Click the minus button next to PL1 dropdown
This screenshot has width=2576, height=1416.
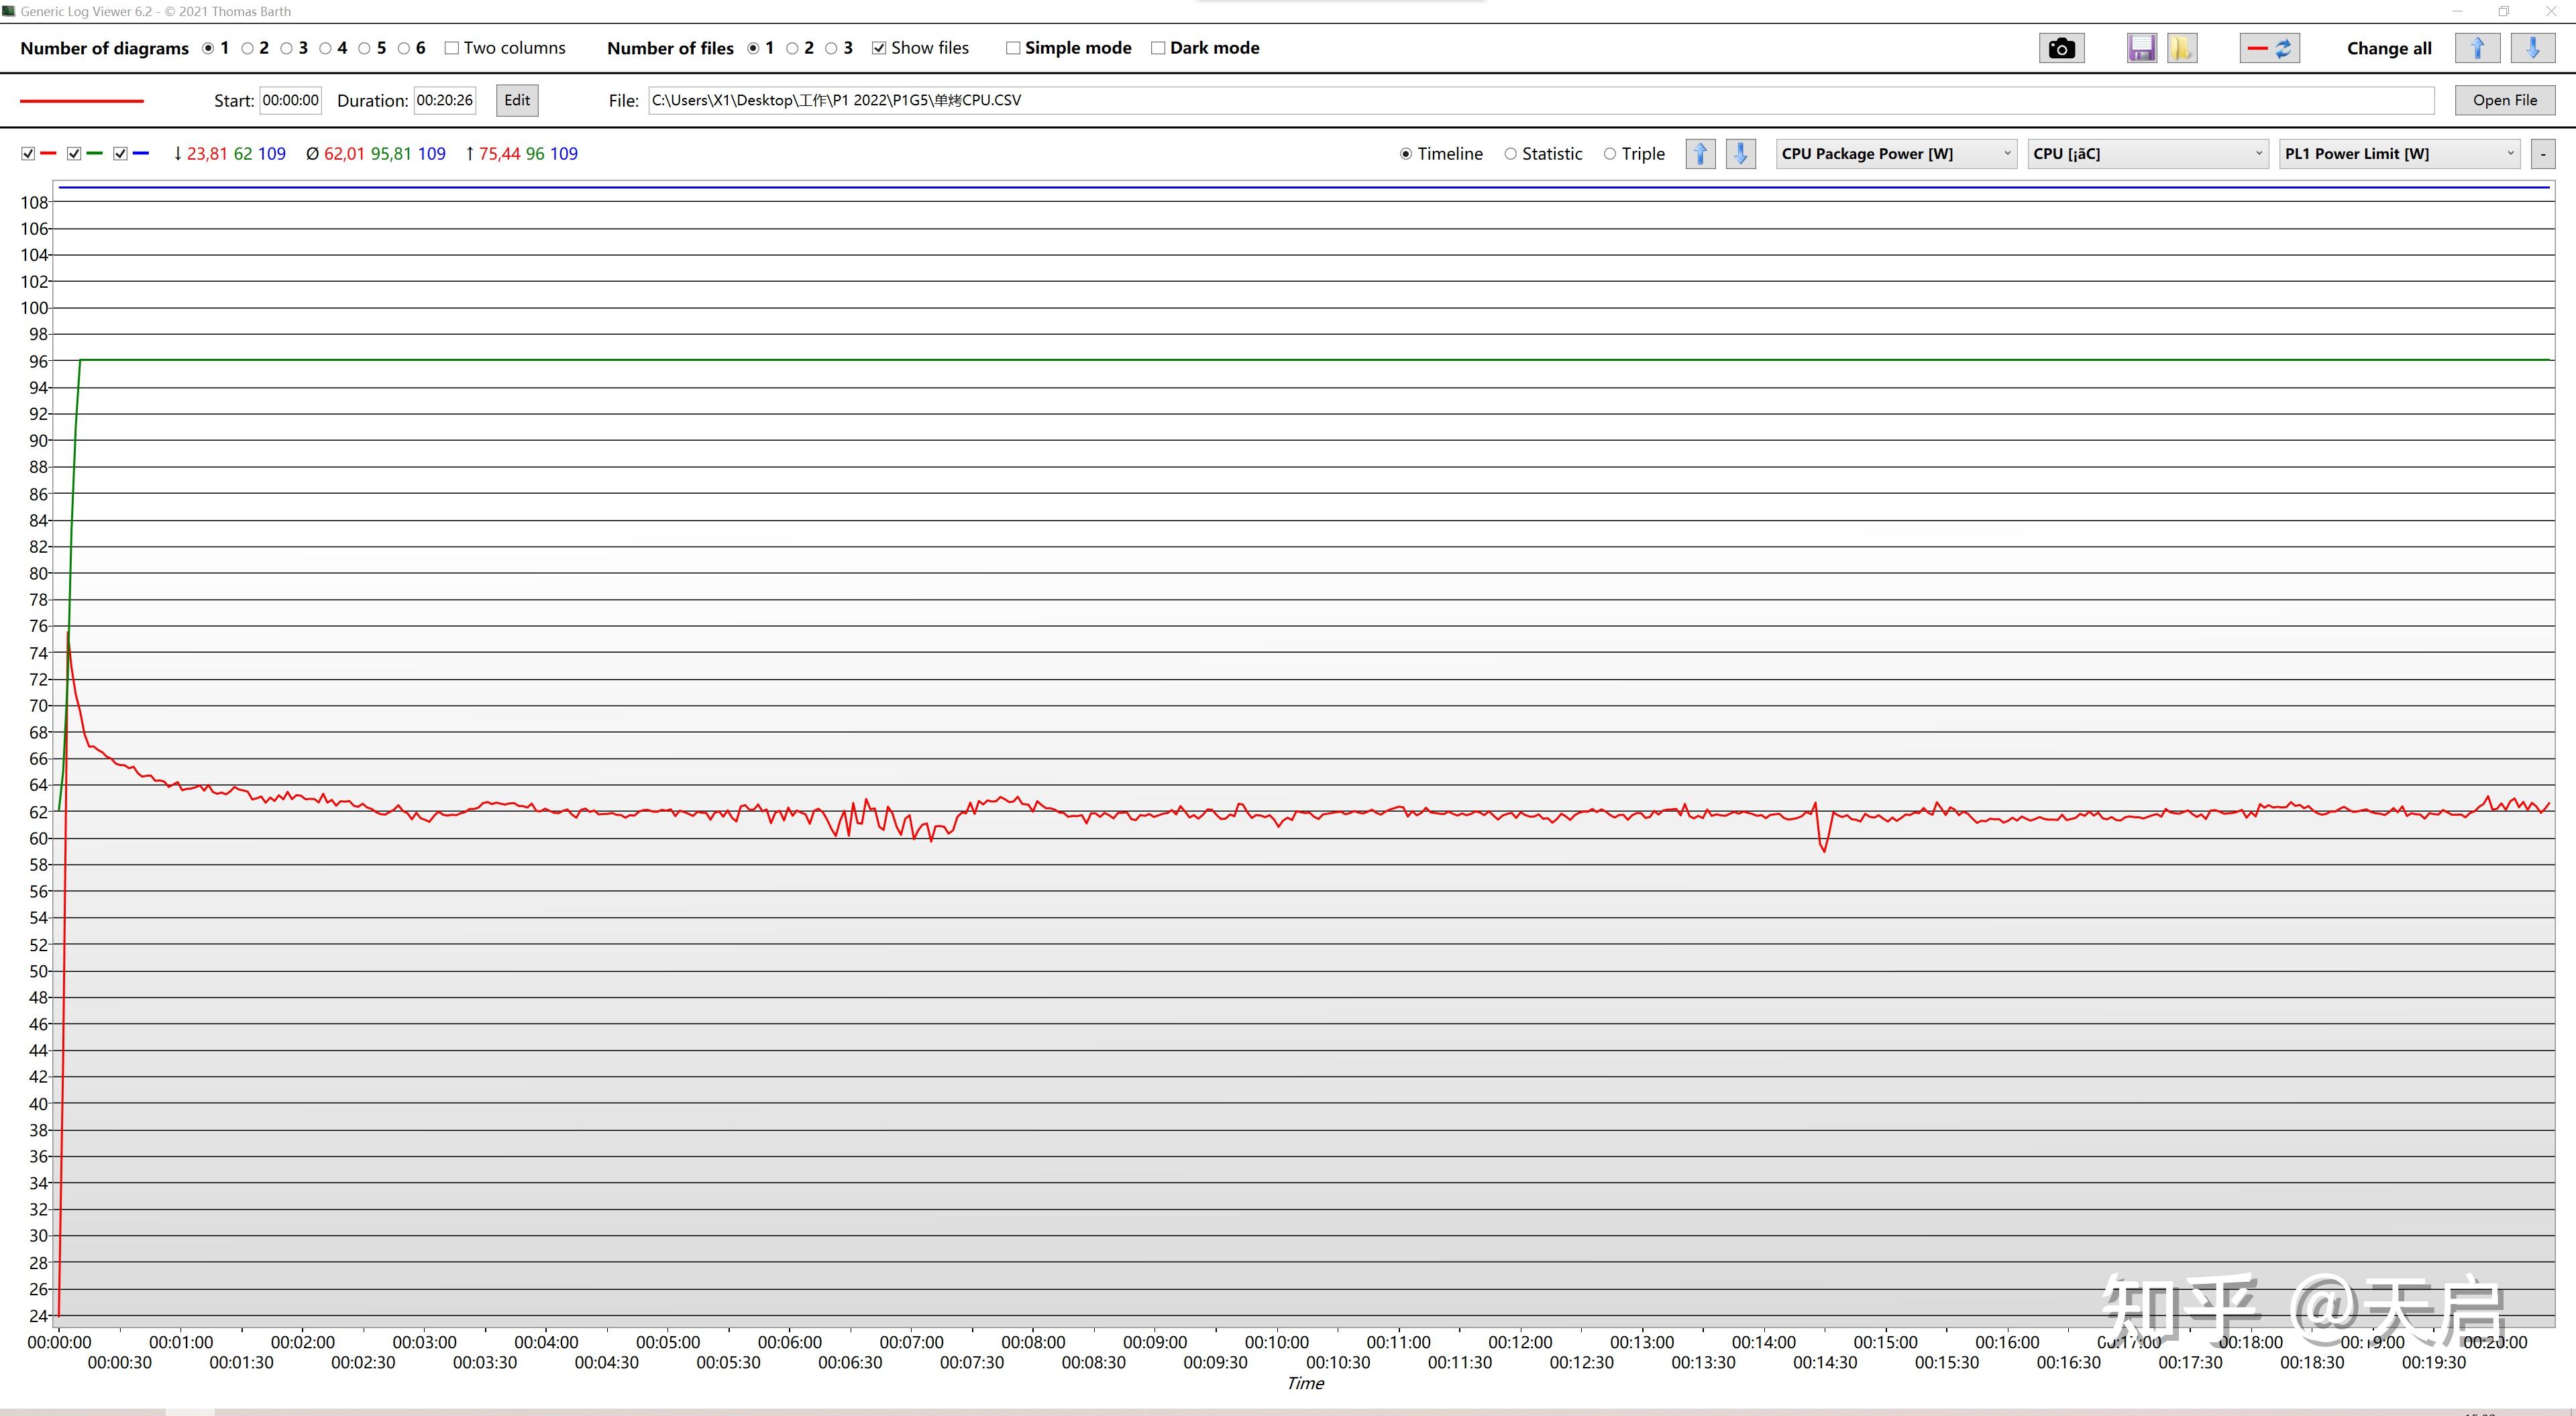[2543, 154]
